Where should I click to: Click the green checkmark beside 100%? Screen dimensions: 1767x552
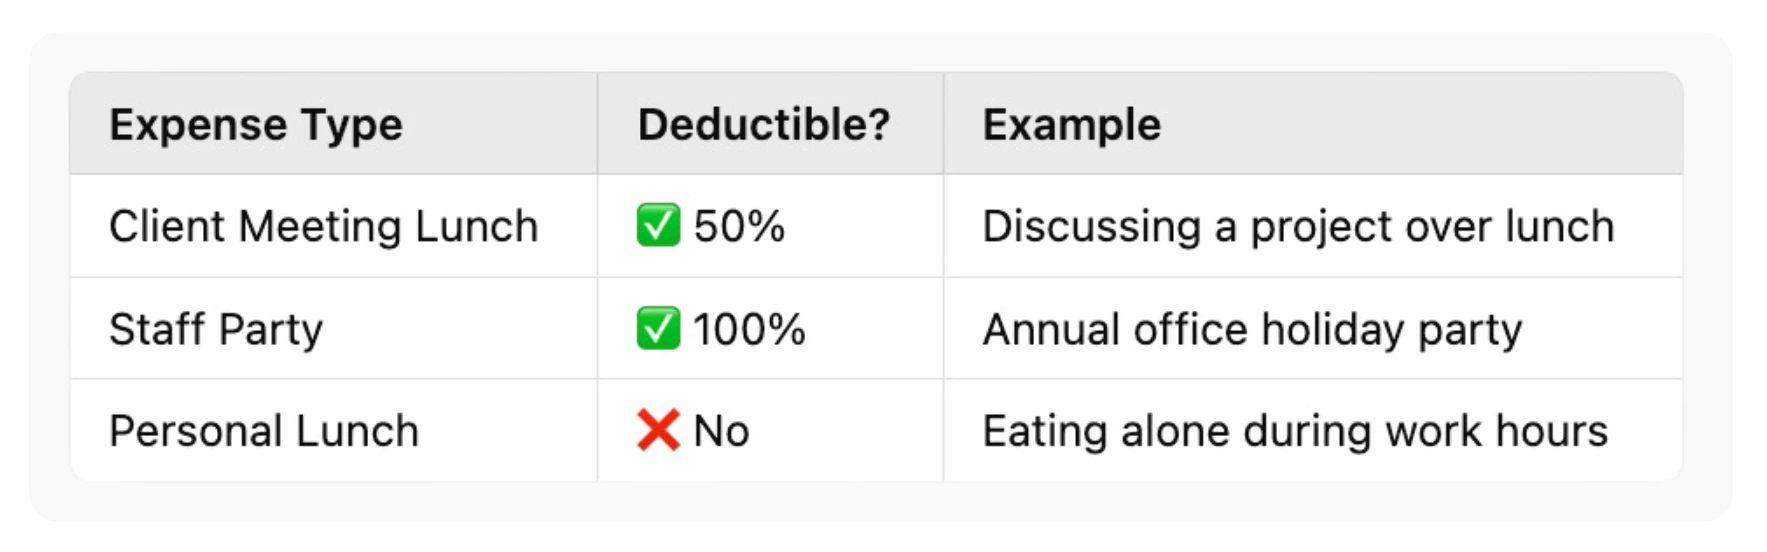point(658,329)
